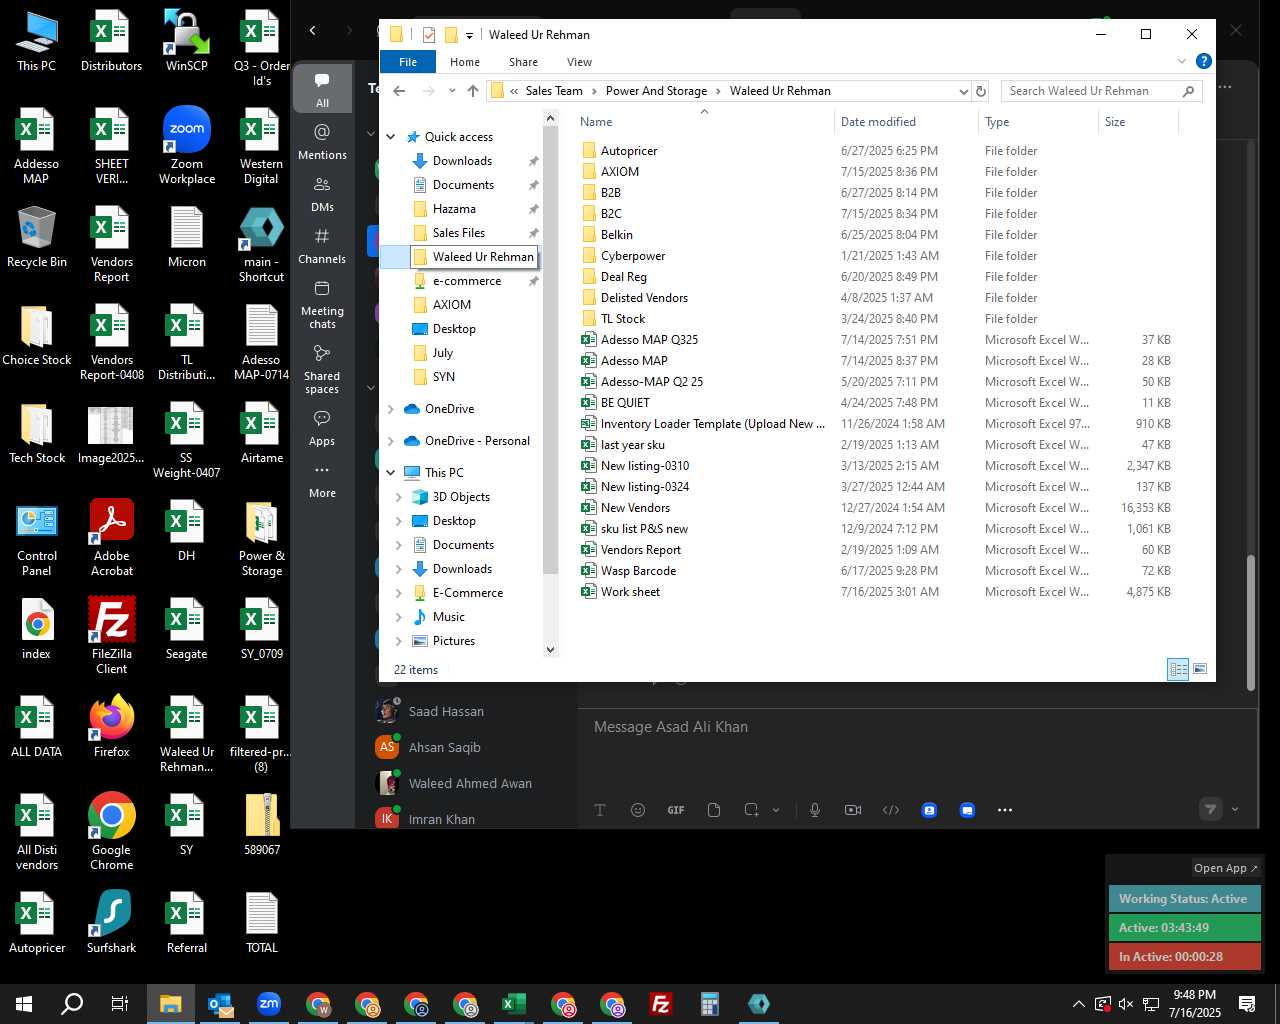The width and height of the screenshot is (1280, 1024).
Task: Open Surfshark desktop shortcut
Action: 112,922
